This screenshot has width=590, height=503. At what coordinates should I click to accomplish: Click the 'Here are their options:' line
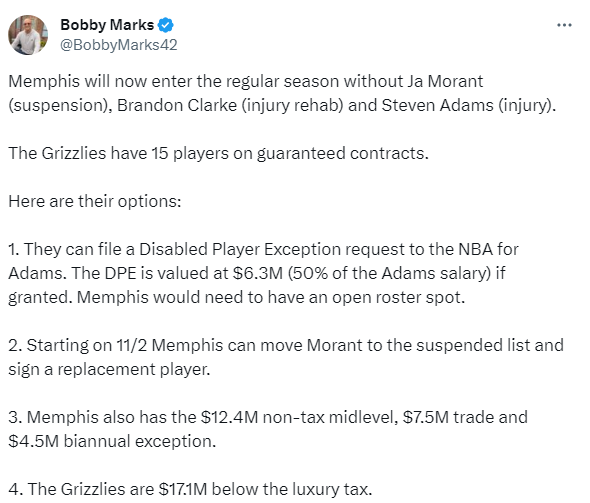95,202
